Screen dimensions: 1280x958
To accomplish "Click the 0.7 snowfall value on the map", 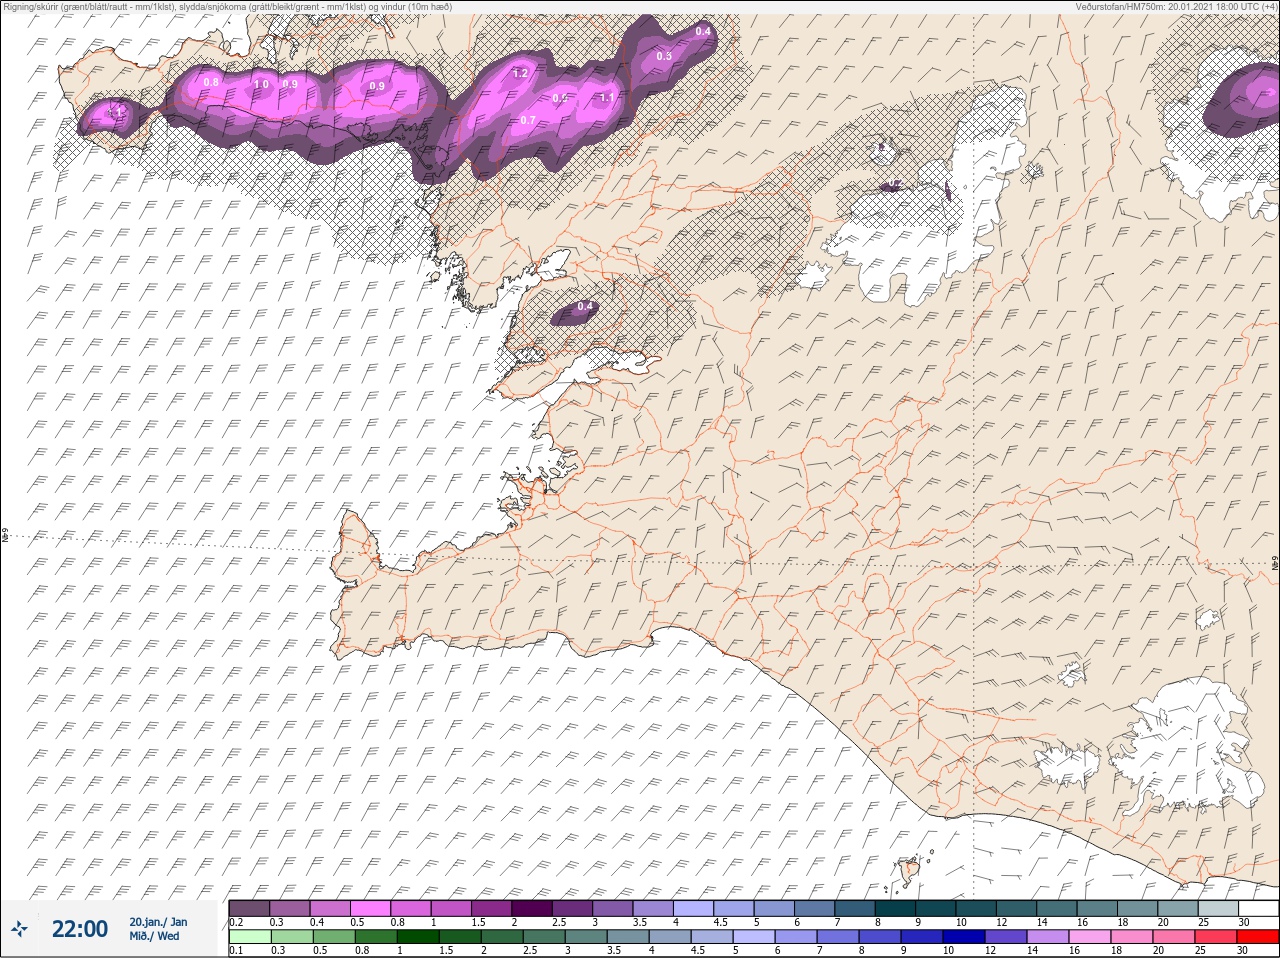I will click(528, 120).
